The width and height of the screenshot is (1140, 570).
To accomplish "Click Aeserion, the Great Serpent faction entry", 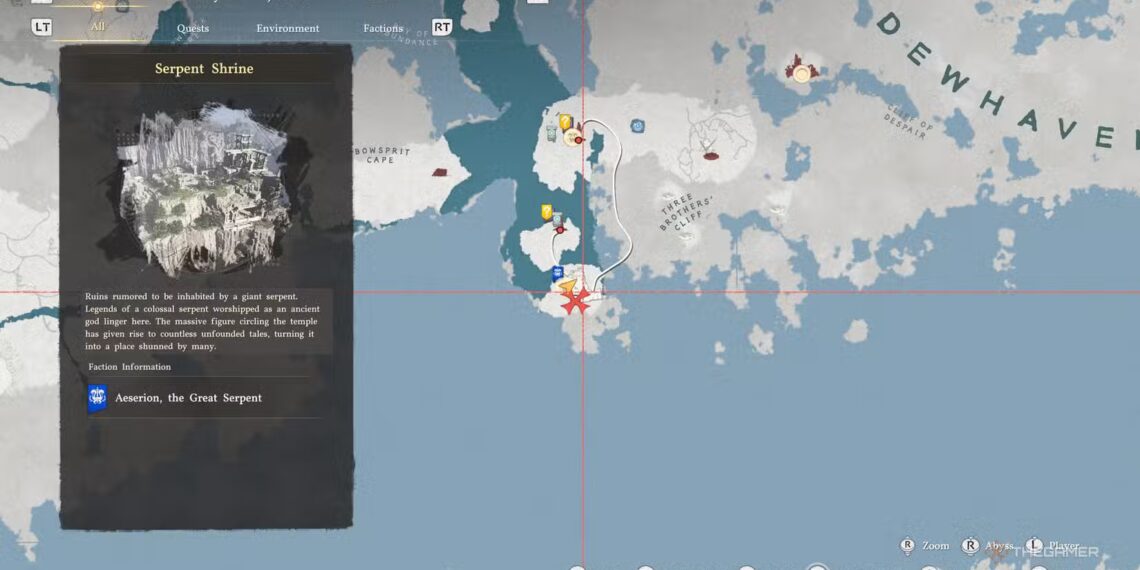I will point(188,398).
